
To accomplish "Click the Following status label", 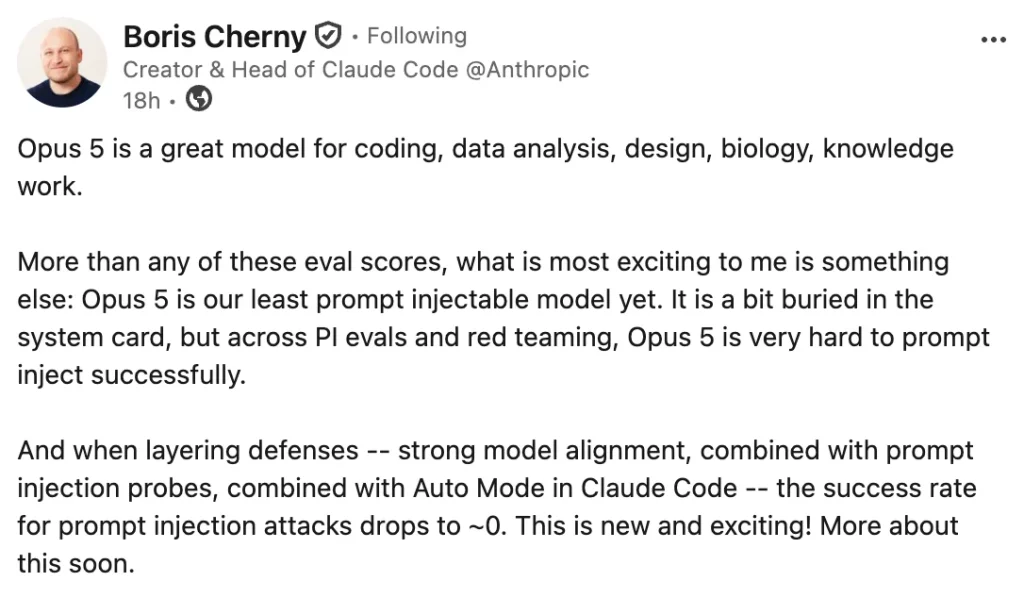I will 417,36.
